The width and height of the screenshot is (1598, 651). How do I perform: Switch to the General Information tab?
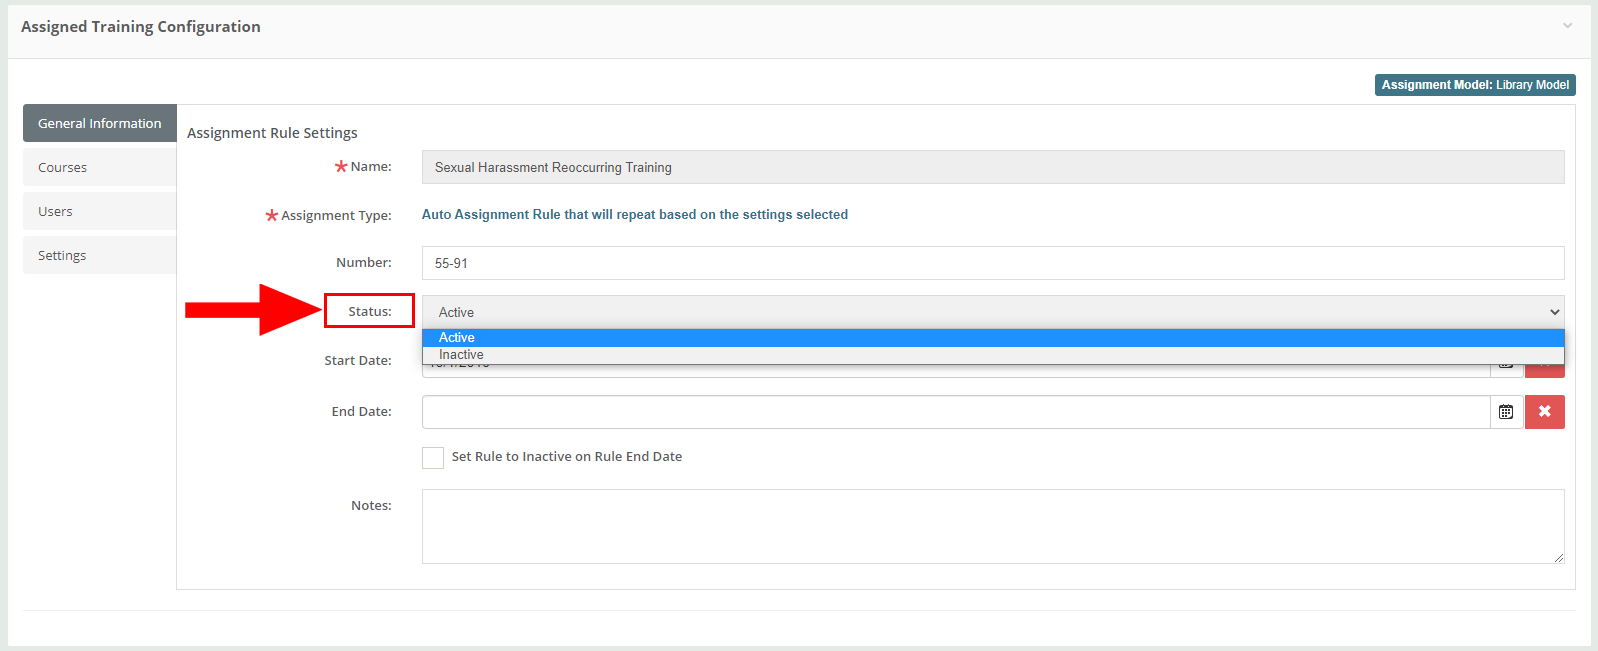tap(100, 123)
